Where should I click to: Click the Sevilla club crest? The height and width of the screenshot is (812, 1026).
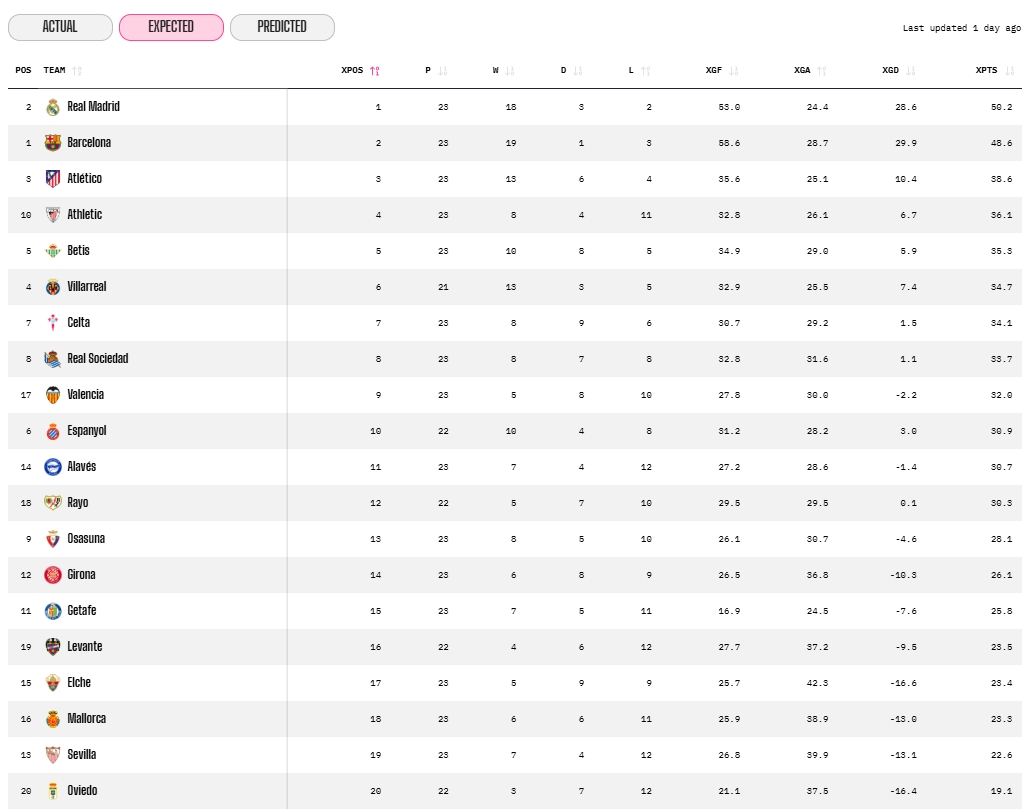(53, 754)
